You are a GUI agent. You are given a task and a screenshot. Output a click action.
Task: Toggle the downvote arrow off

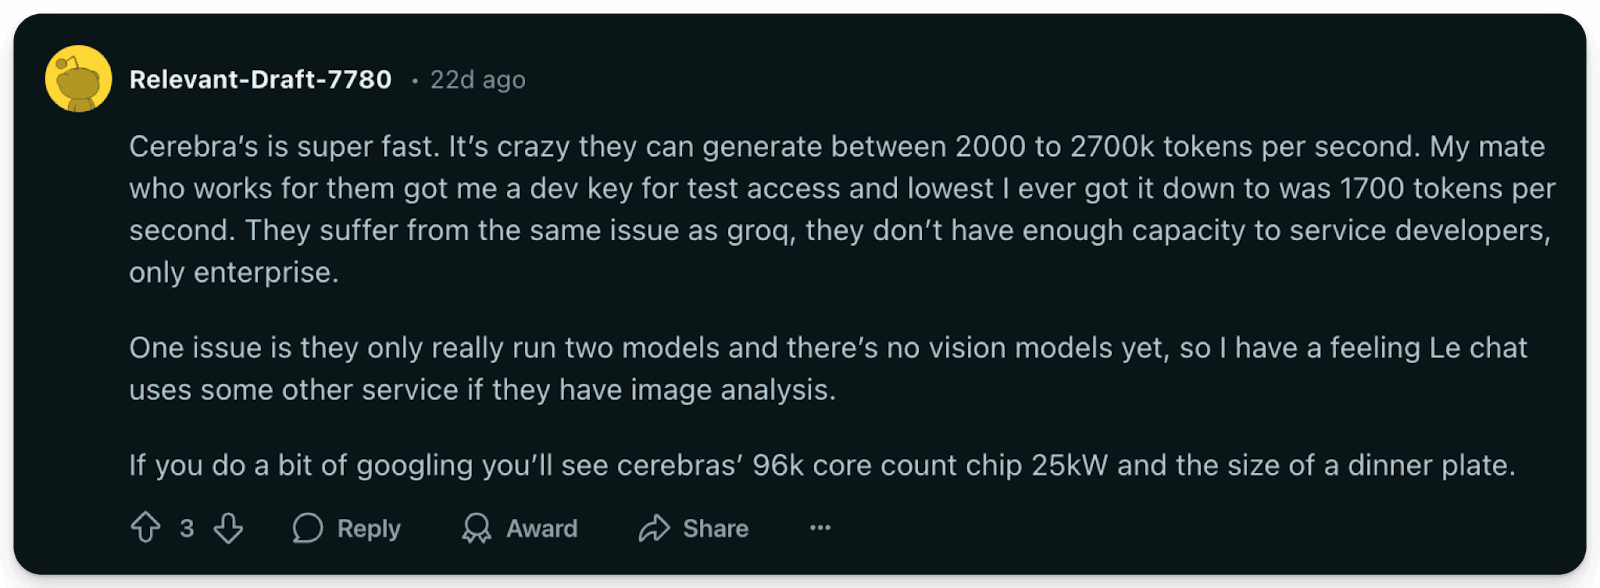click(x=230, y=528)
